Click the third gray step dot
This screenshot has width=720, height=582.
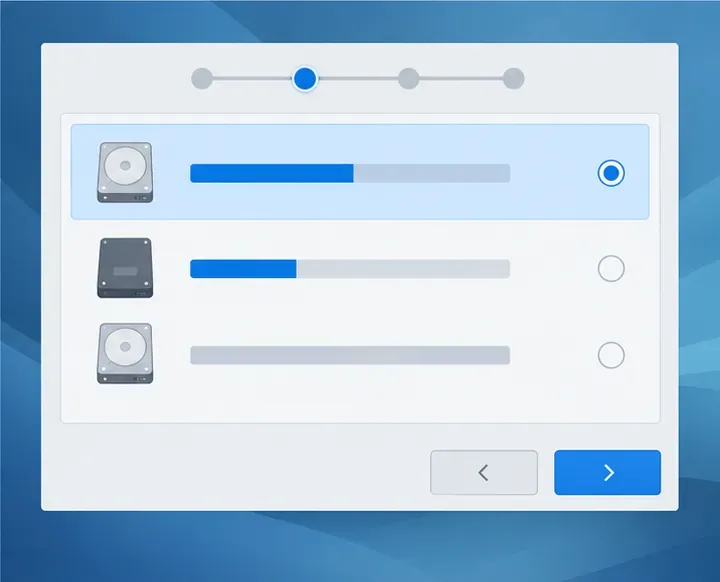(x=408, y=79)
